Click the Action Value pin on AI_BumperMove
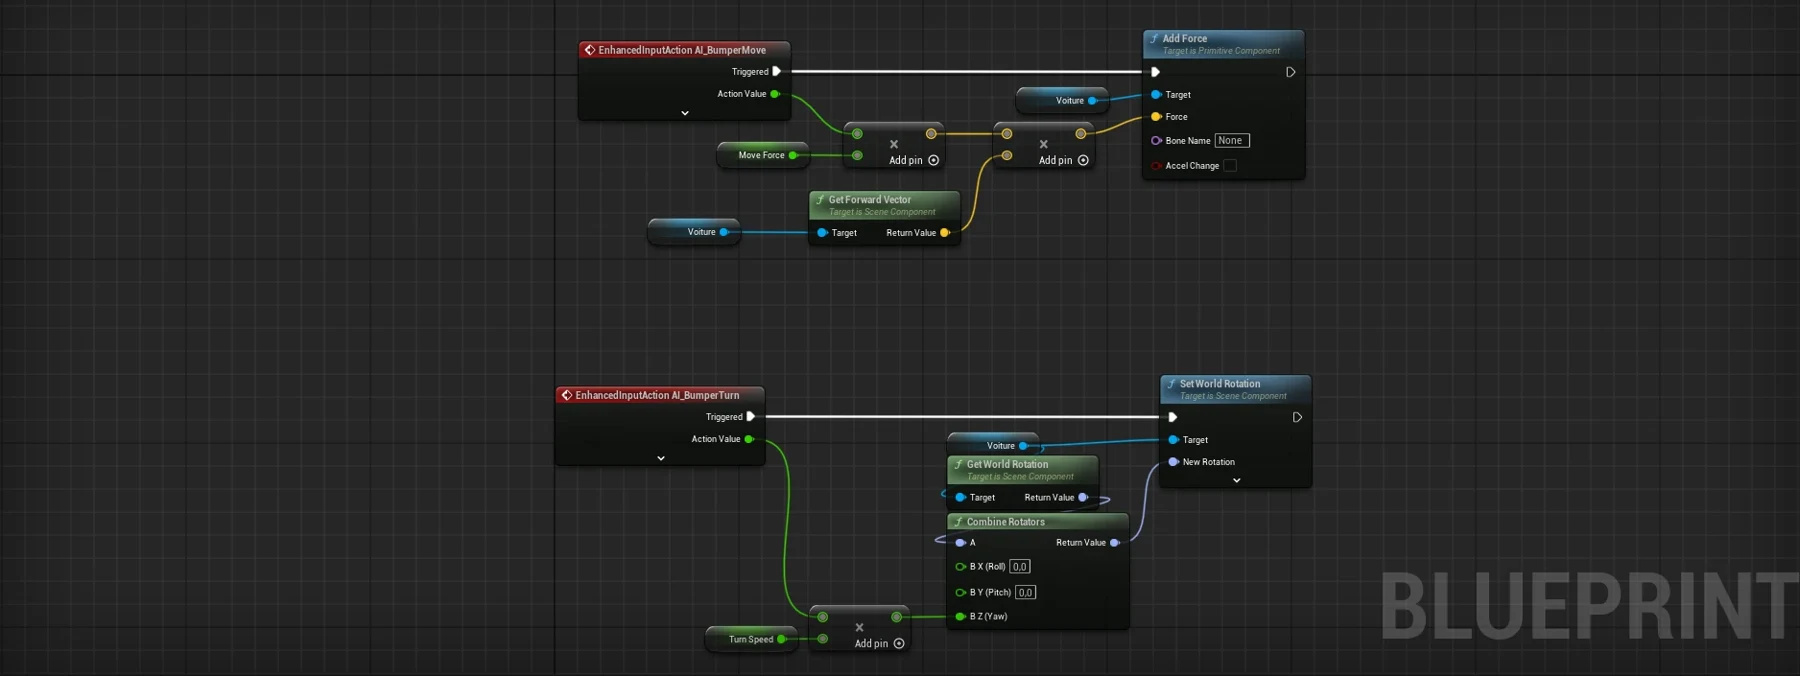Image resolution: width=1800 pixels, height=676 pixels. pos(775,94)
